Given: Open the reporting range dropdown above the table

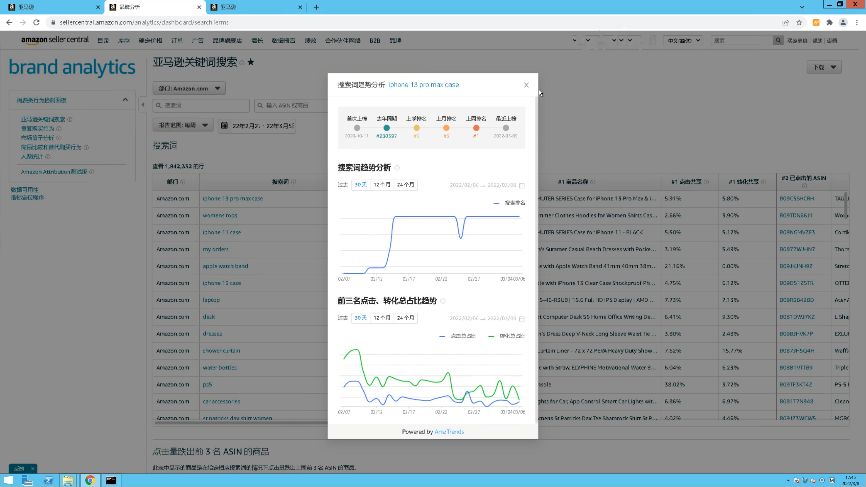Looking at the screenshot, I should pos(183,125).
